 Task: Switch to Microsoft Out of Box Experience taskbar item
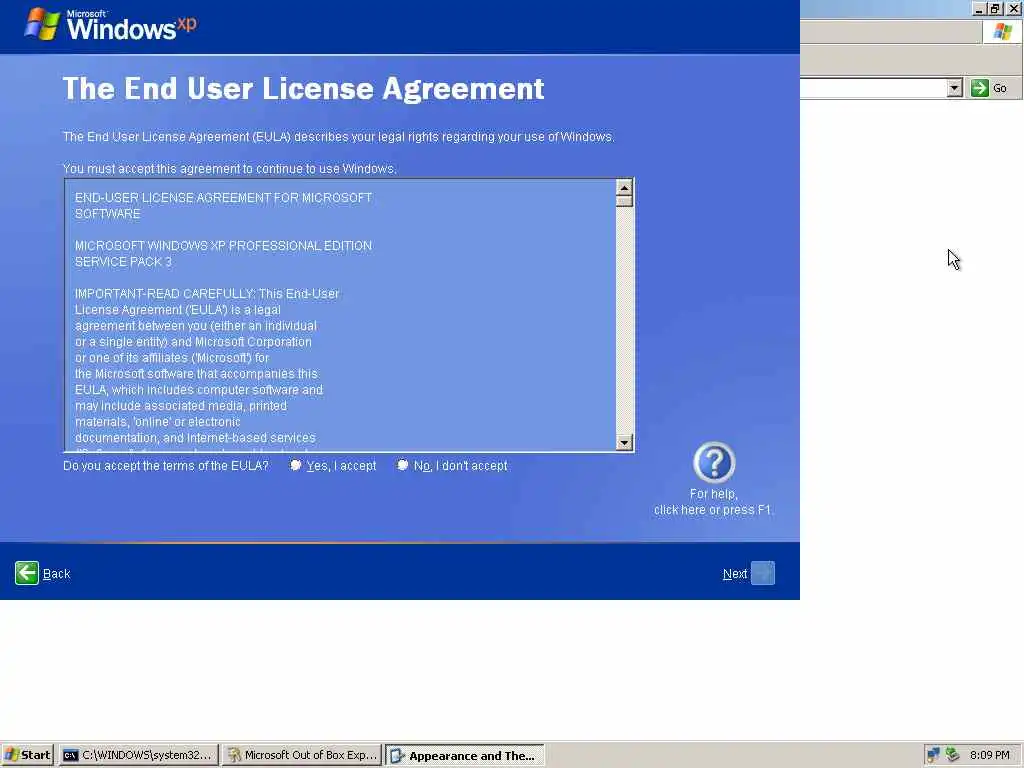click(x=302, y=755)
